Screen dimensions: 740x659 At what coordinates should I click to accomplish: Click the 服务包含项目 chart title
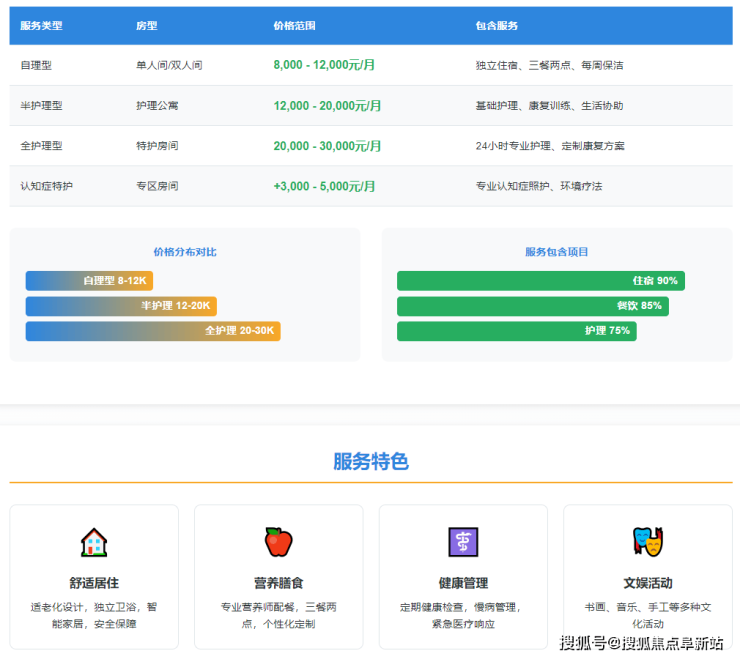coord(556,252)
